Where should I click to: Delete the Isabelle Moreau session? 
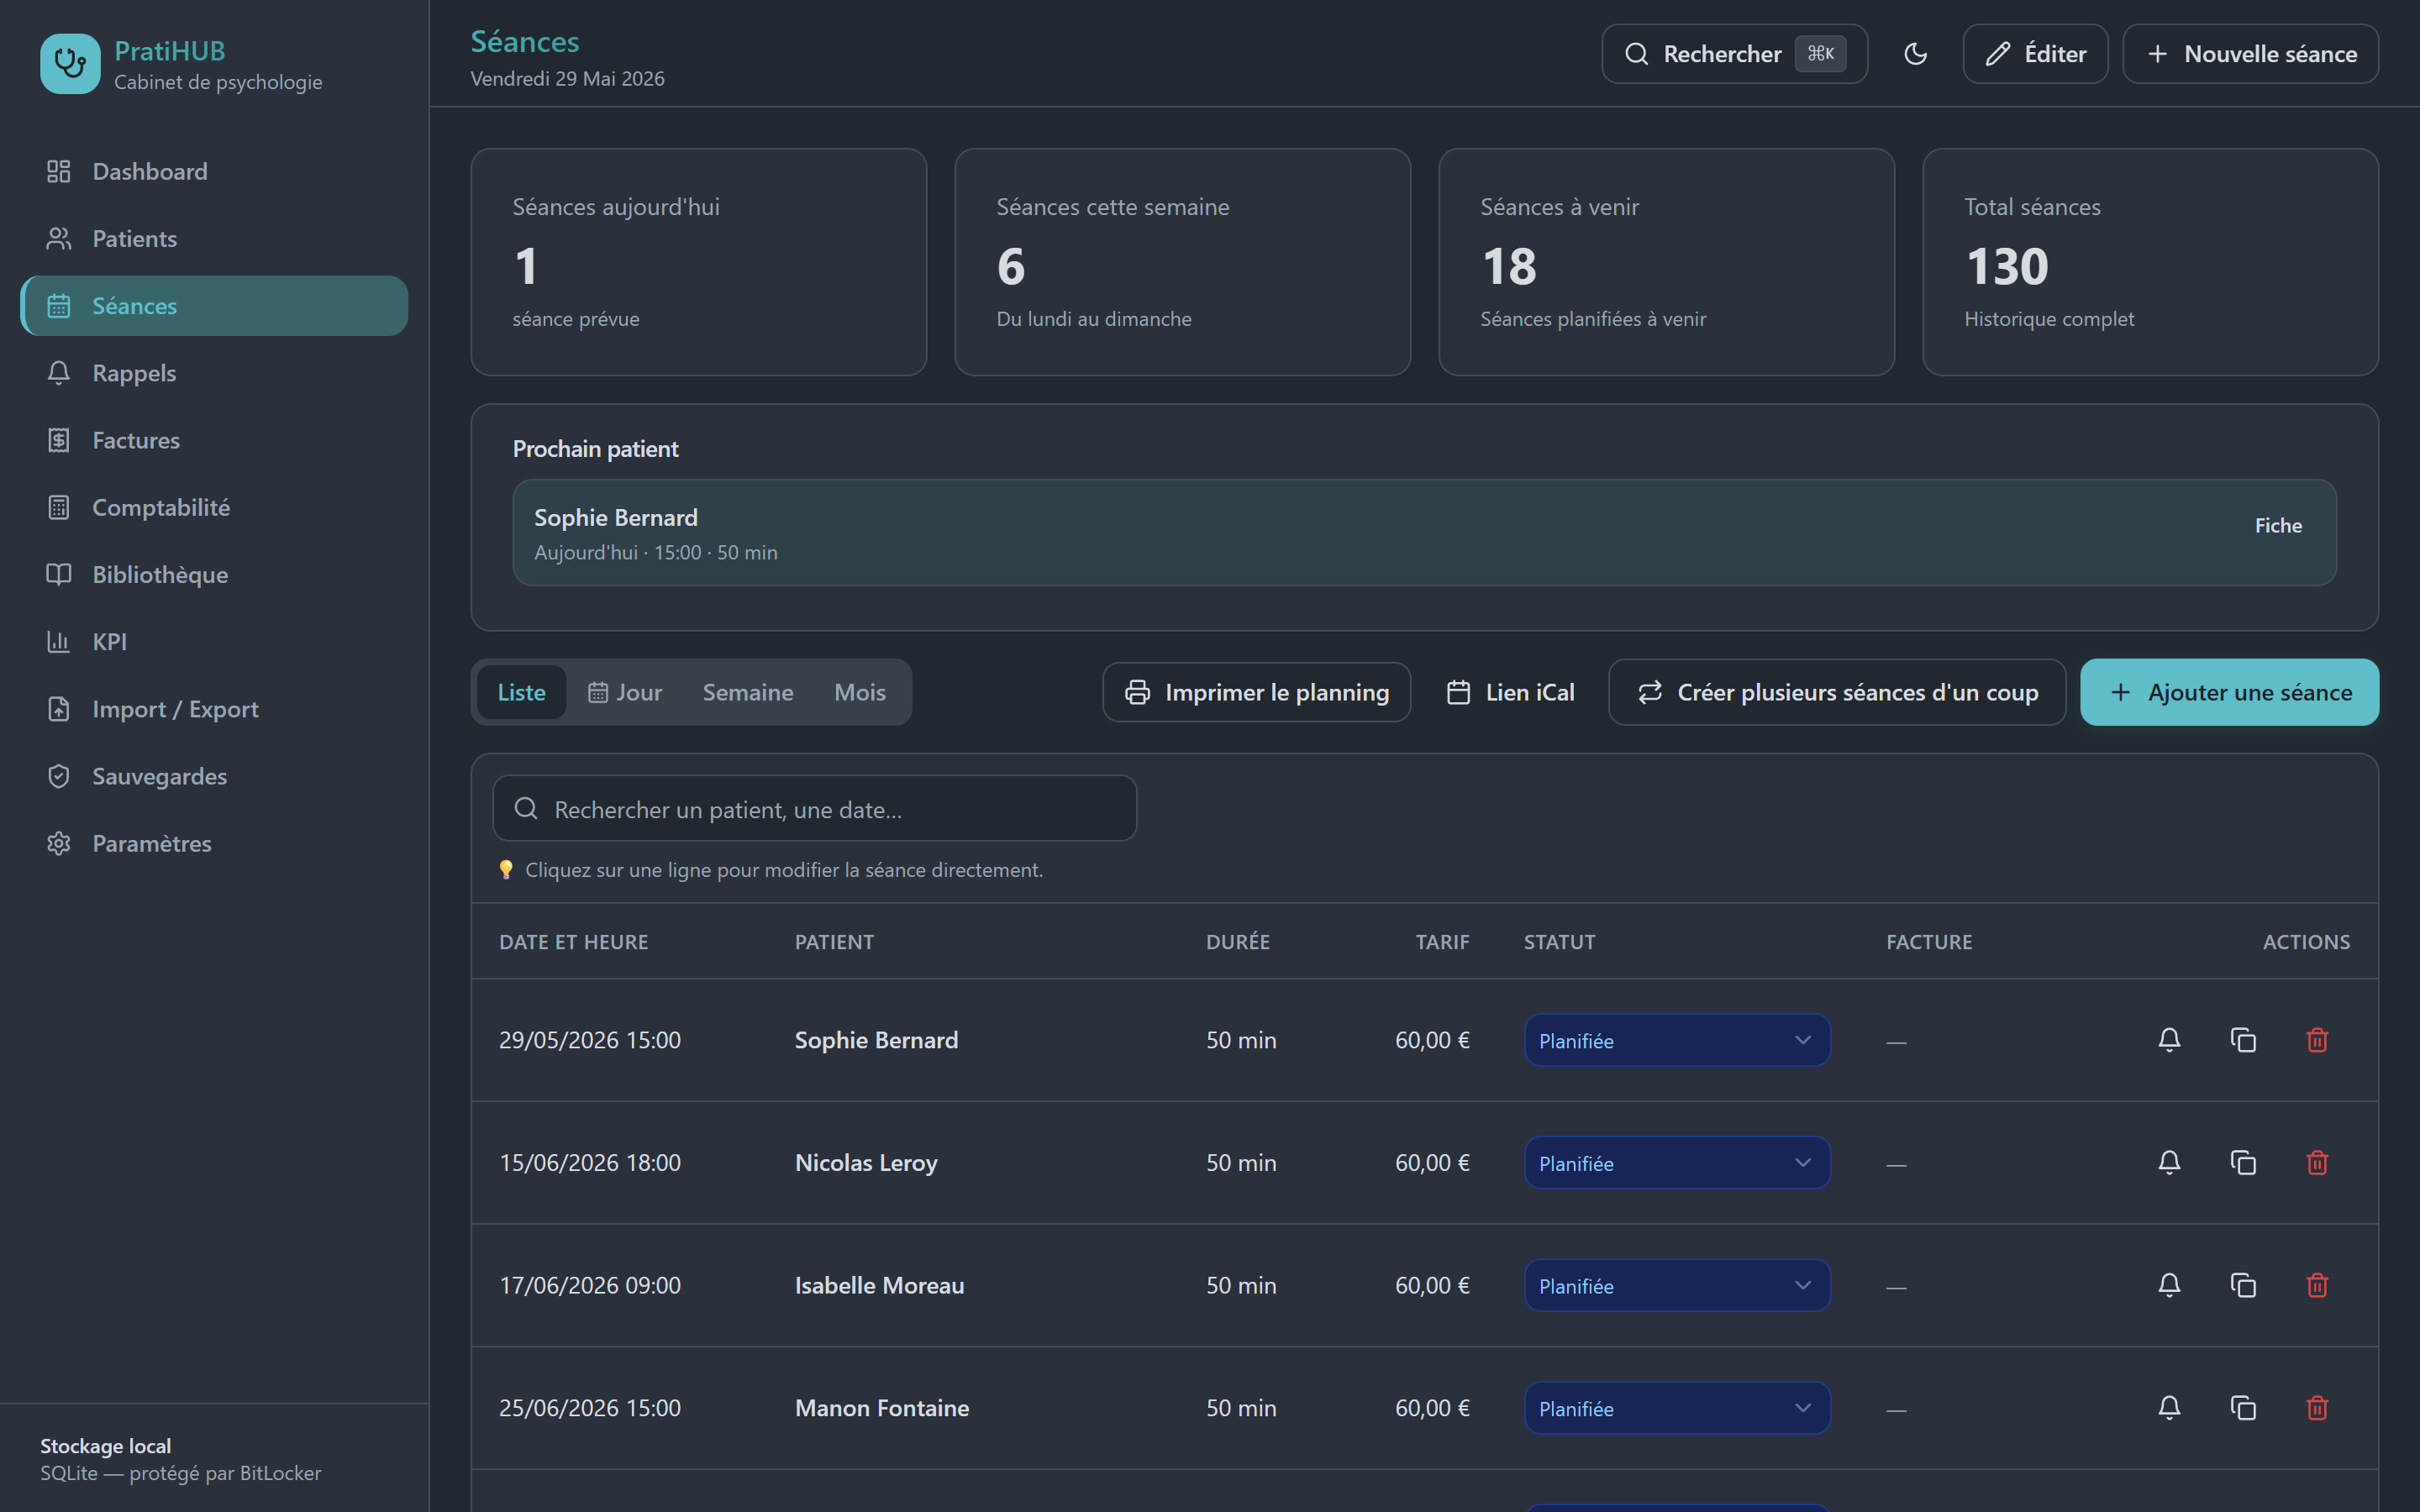point(2317,1285)
